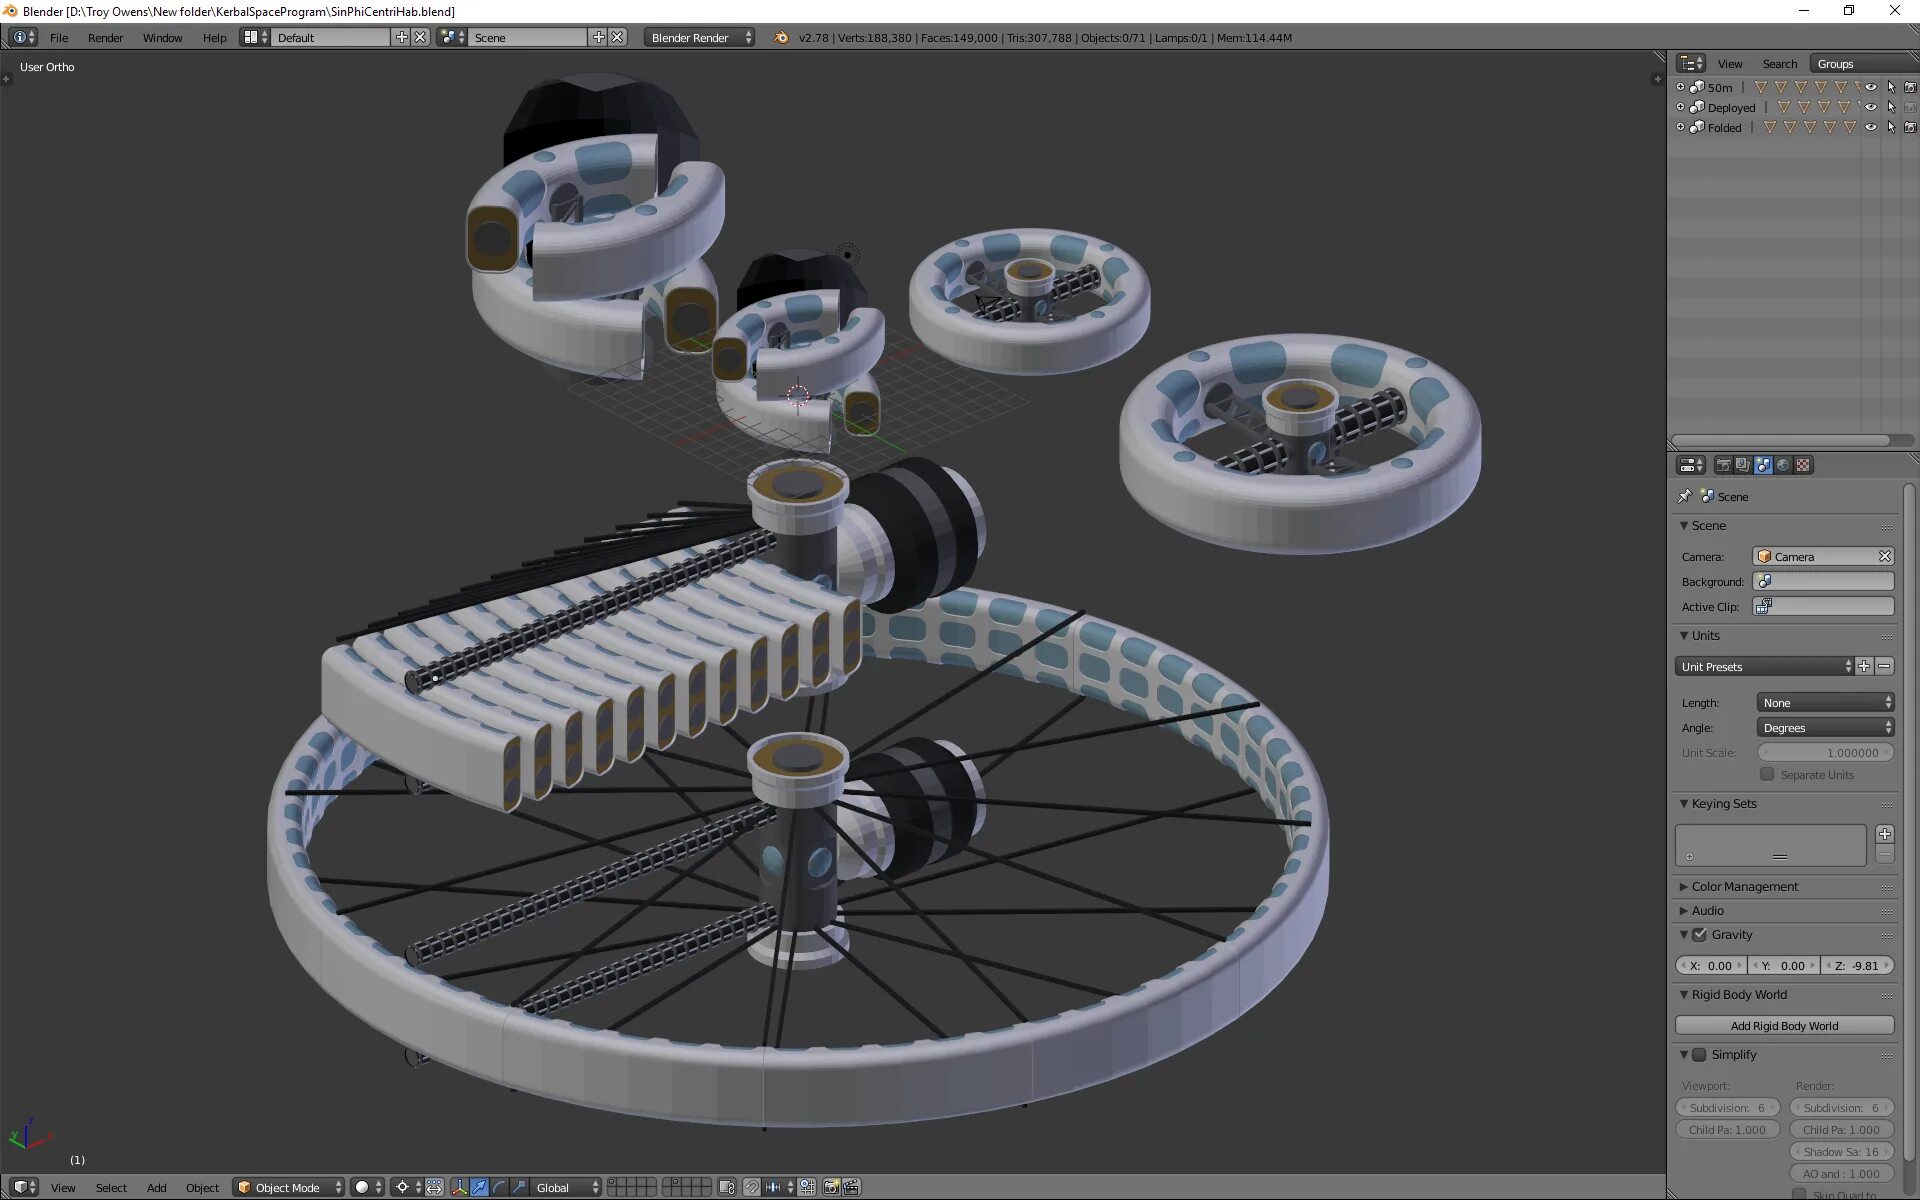1920x1200 pixels.
Task: Expand the Color Management panel
Action: click(1744, 886)
